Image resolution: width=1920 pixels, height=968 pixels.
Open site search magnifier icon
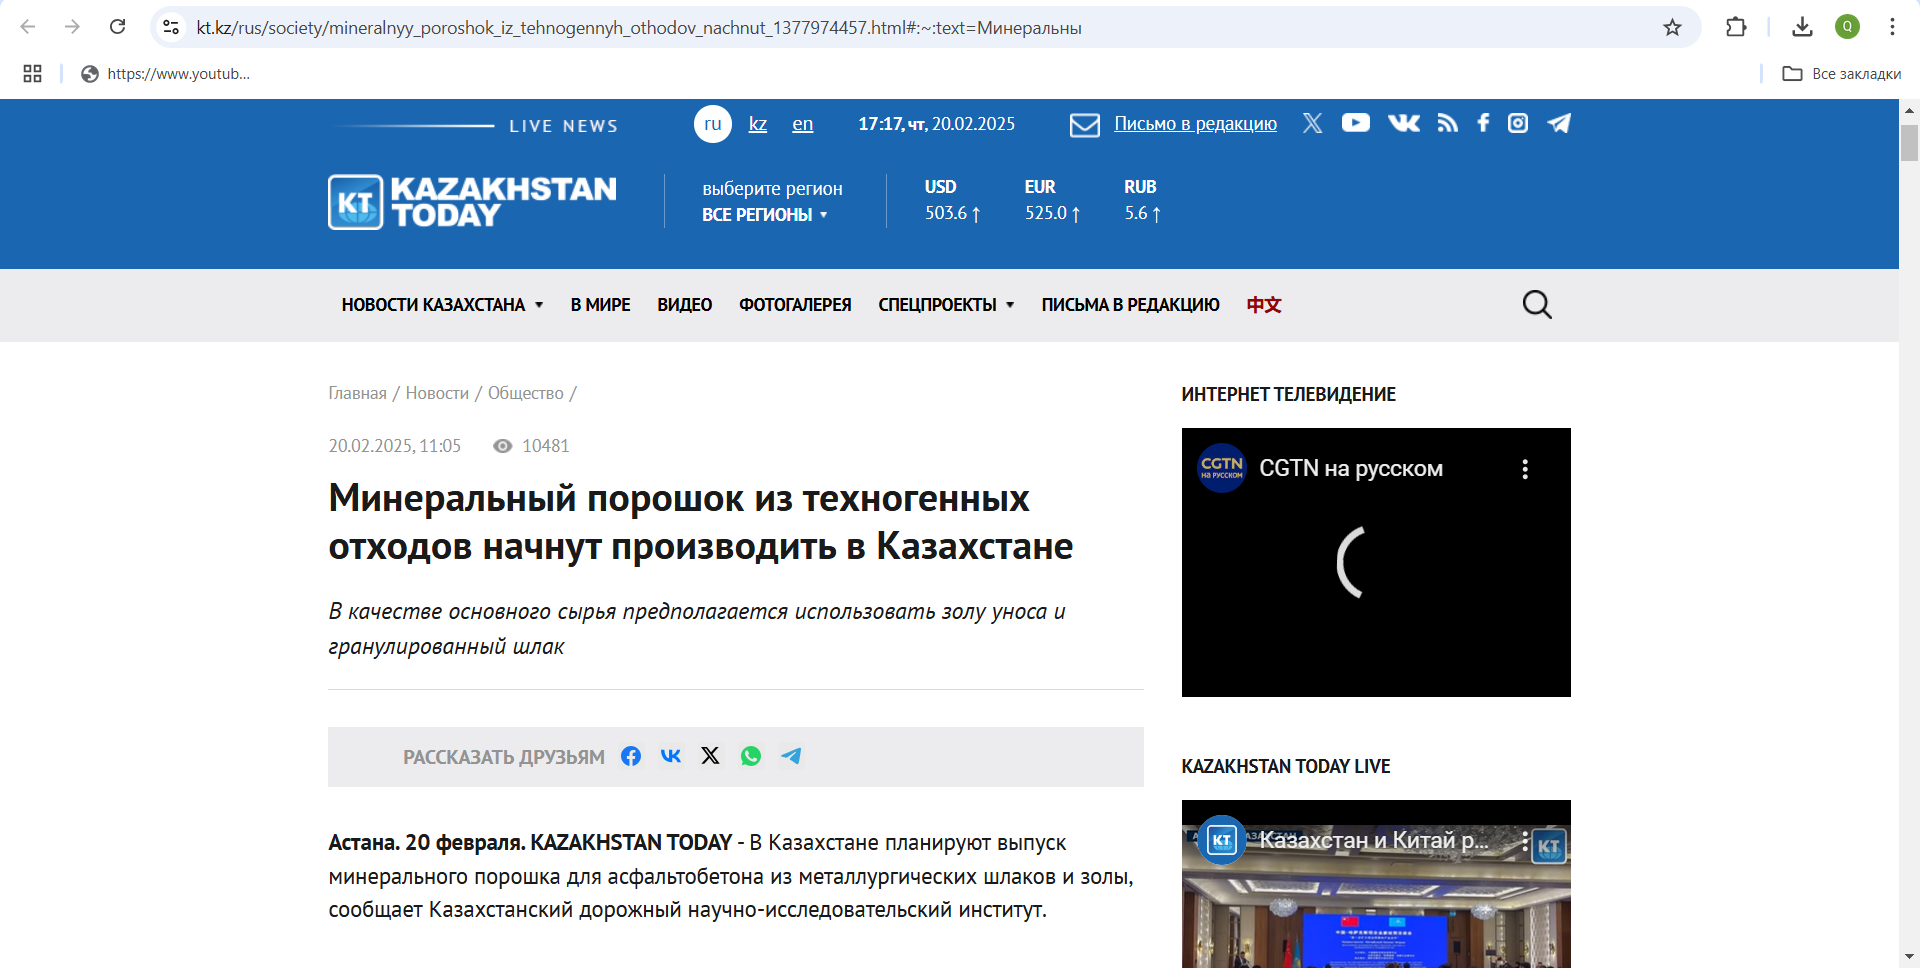[x=1536, y=305]
